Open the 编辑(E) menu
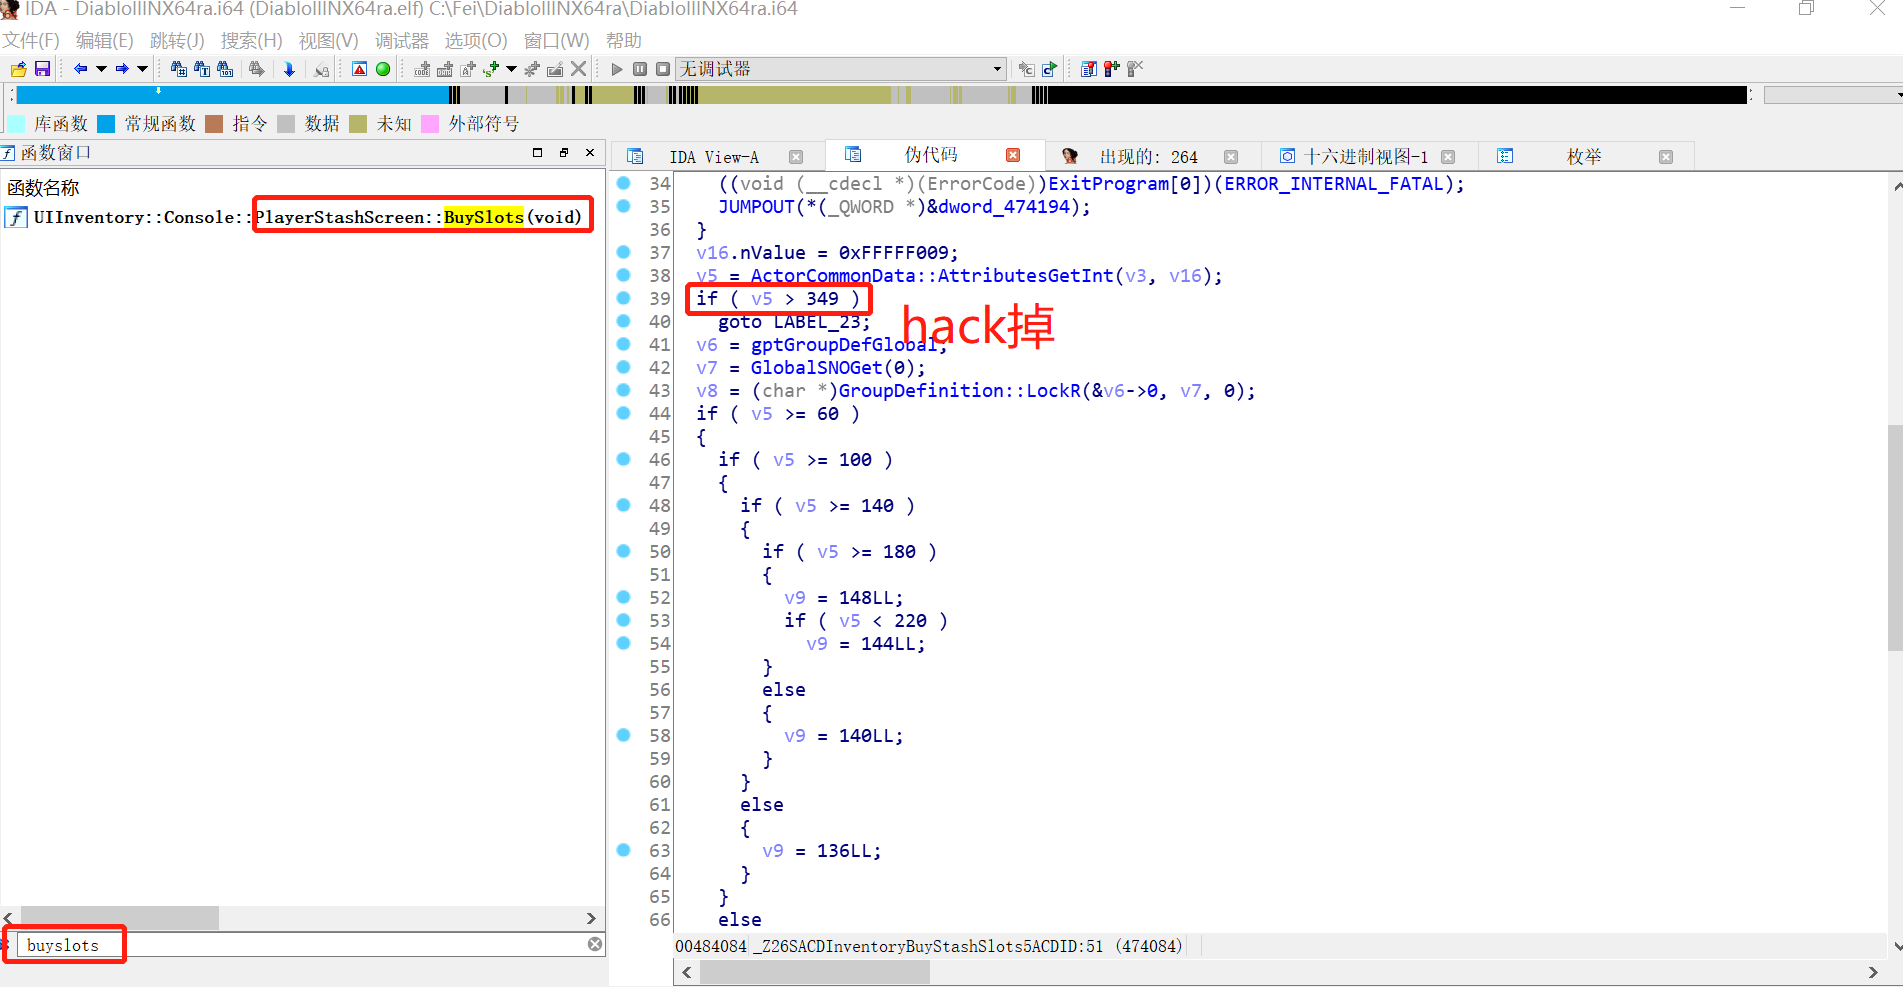 click(104, 41)
